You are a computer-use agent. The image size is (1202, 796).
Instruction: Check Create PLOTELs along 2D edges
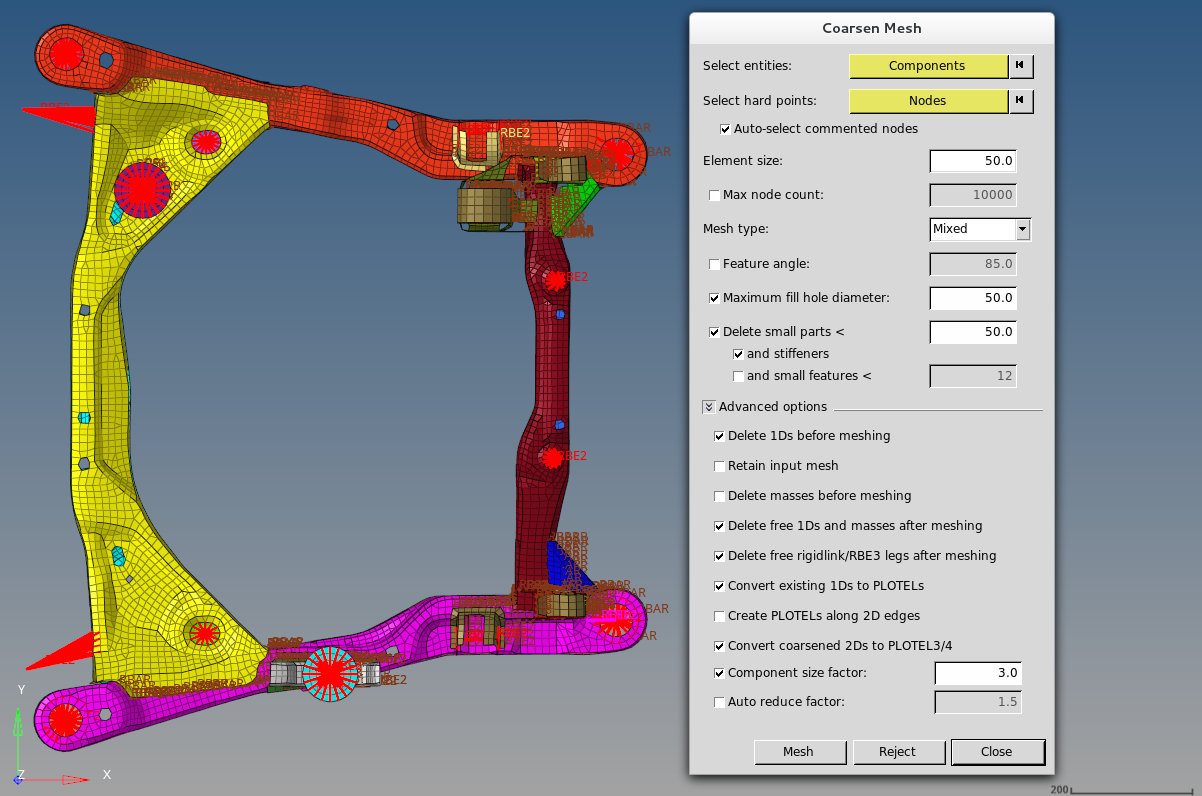[719, 616]
